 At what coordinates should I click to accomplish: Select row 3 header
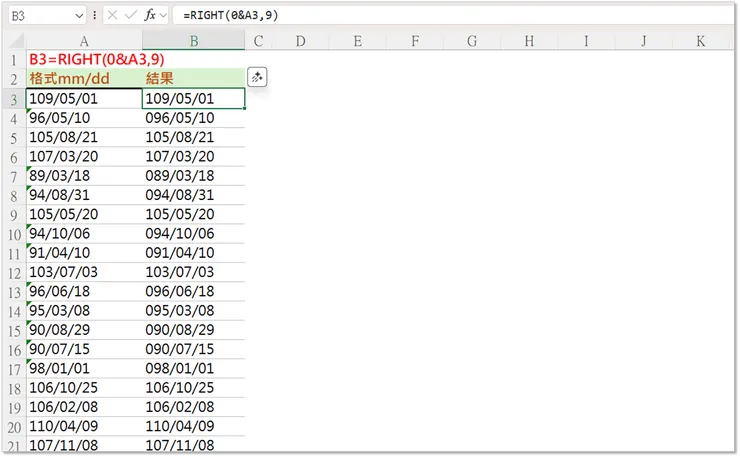tap(14, 99)
